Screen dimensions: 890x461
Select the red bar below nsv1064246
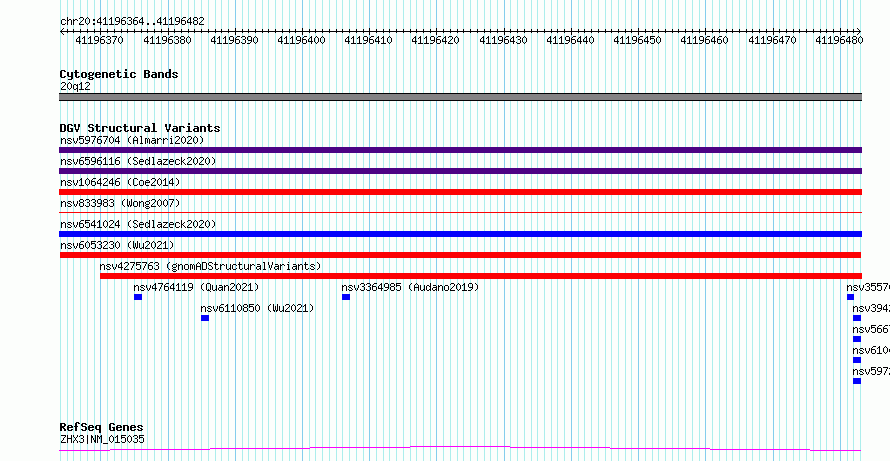[460, 192]
